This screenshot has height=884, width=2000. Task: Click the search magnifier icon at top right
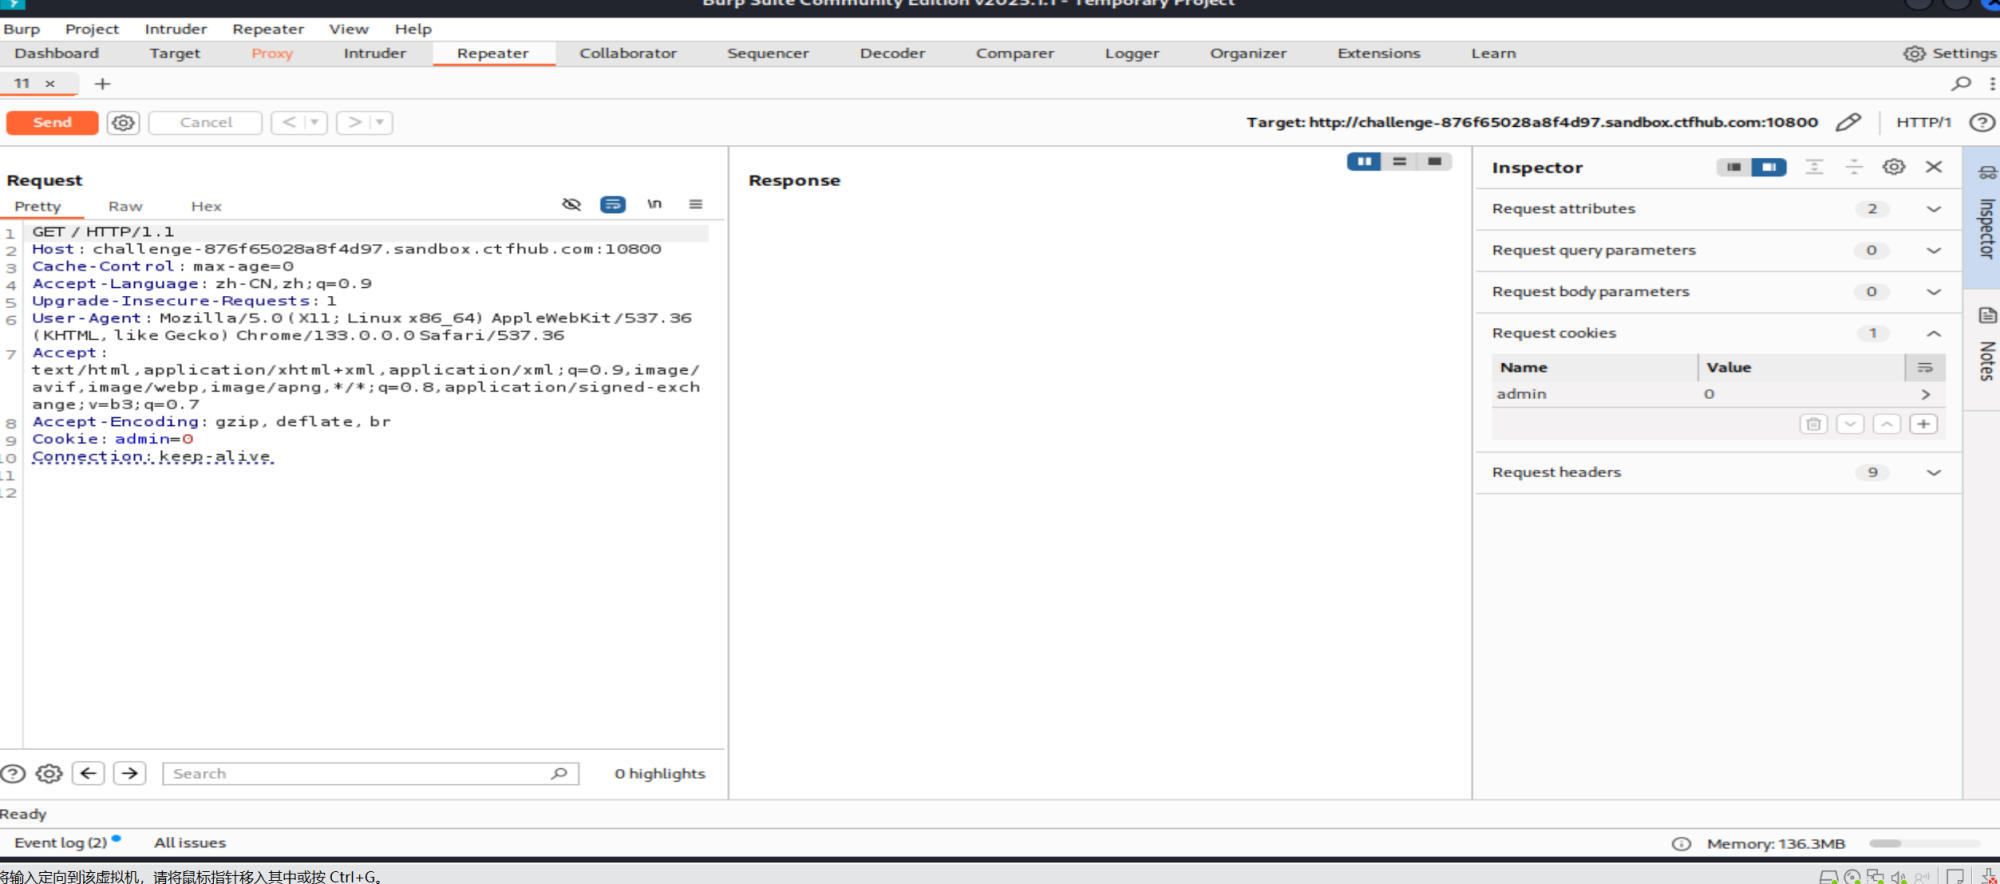tap(1961, 84)
